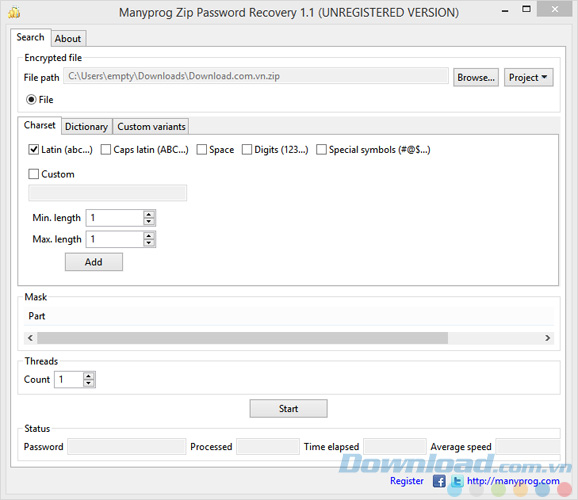578x500 pixels.
Task: Click the Mask horizontal scrollbar thumb
Action: coord(243,338)
